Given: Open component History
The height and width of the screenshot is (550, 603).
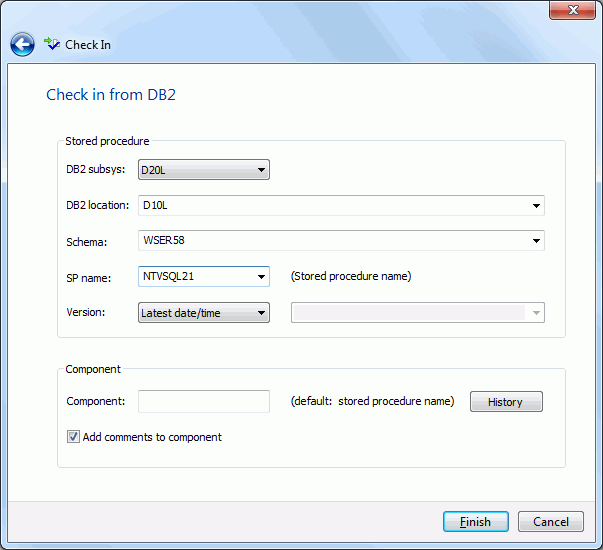Looking at the screenshot, I should click(x=506, y=402).
